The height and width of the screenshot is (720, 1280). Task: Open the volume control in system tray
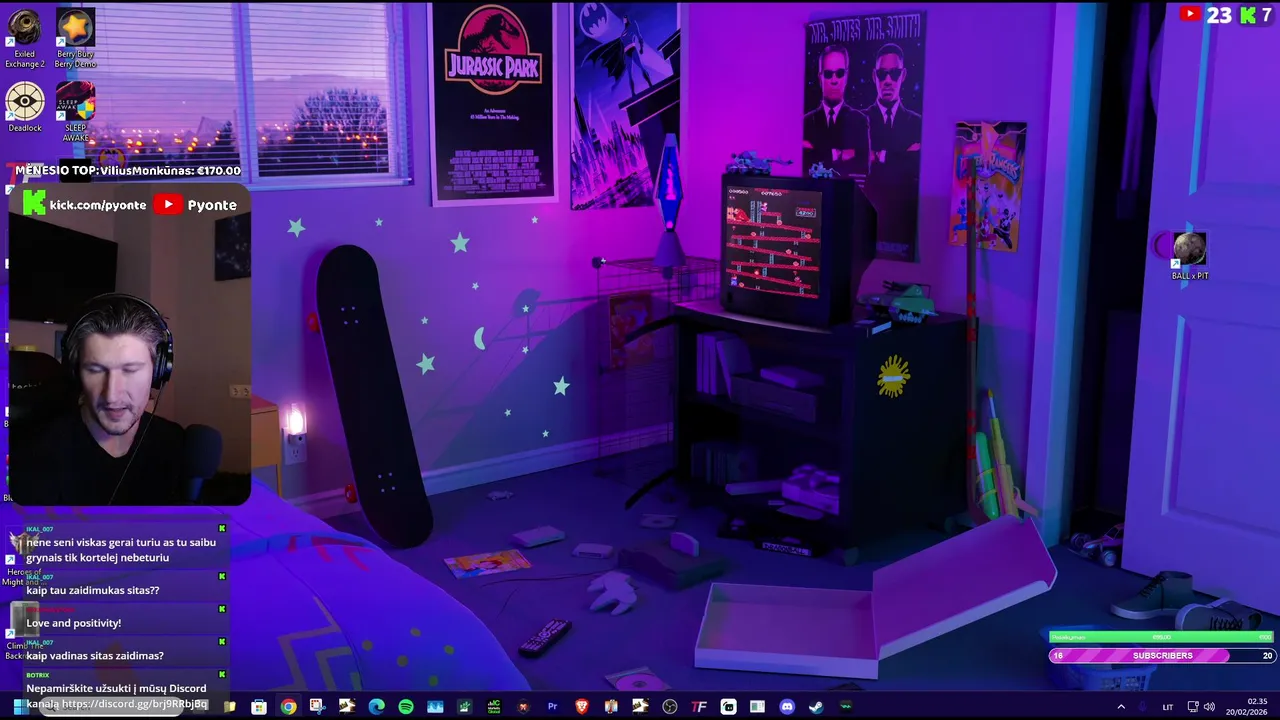(1209, 707)
